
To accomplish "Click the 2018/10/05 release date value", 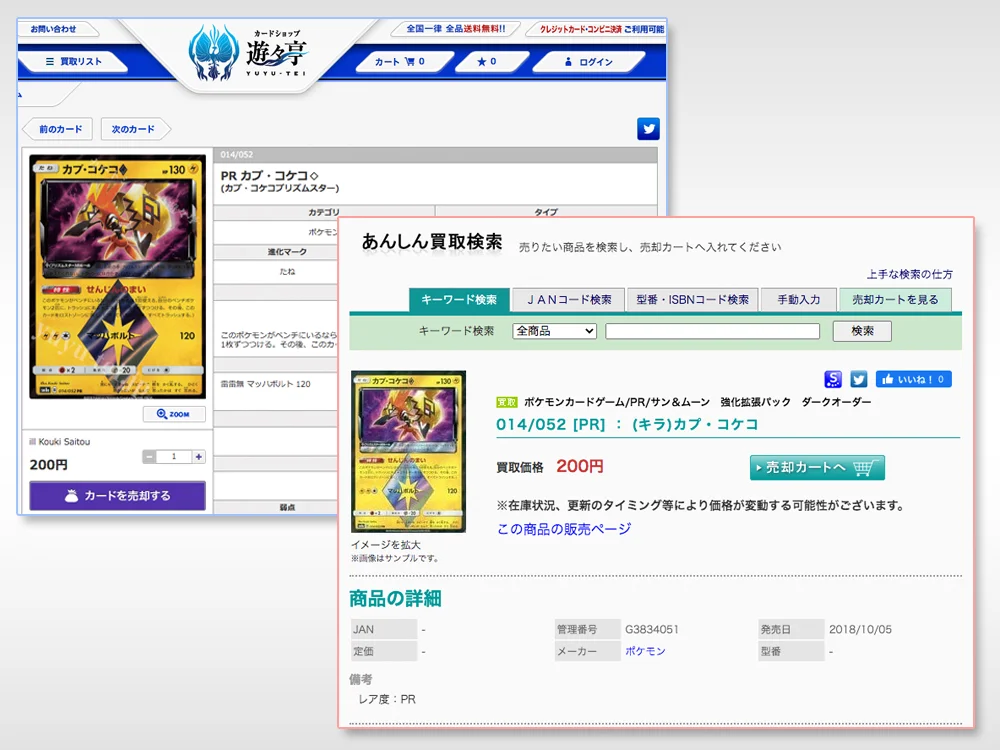I will (860, 629).
